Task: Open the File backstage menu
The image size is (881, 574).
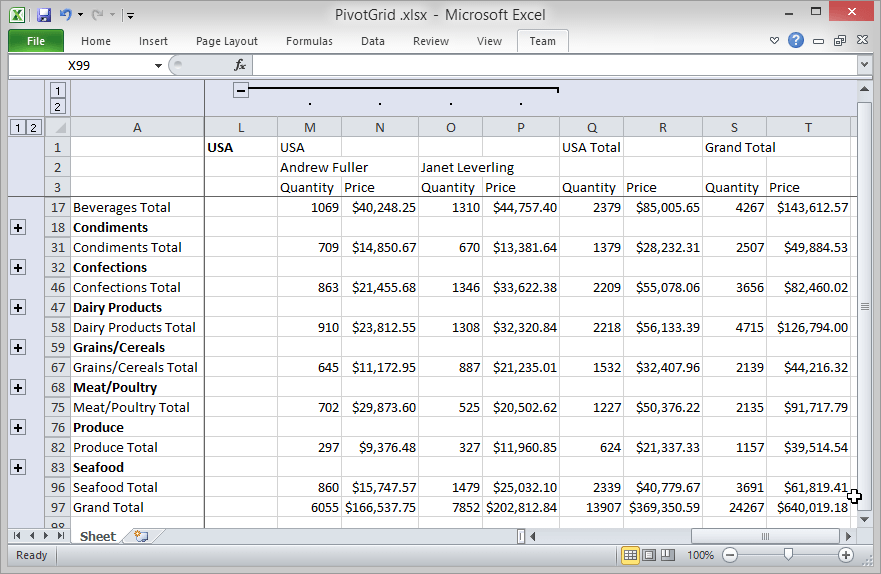Action: point(36,41)
